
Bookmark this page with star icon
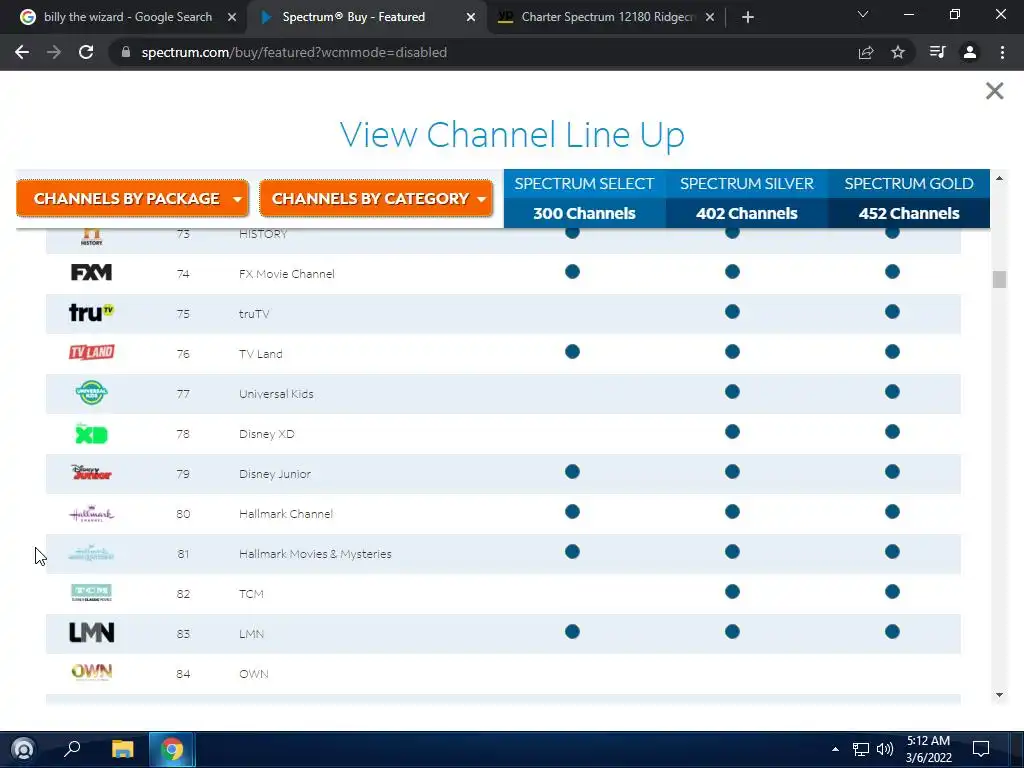click(x=898, y=52)
